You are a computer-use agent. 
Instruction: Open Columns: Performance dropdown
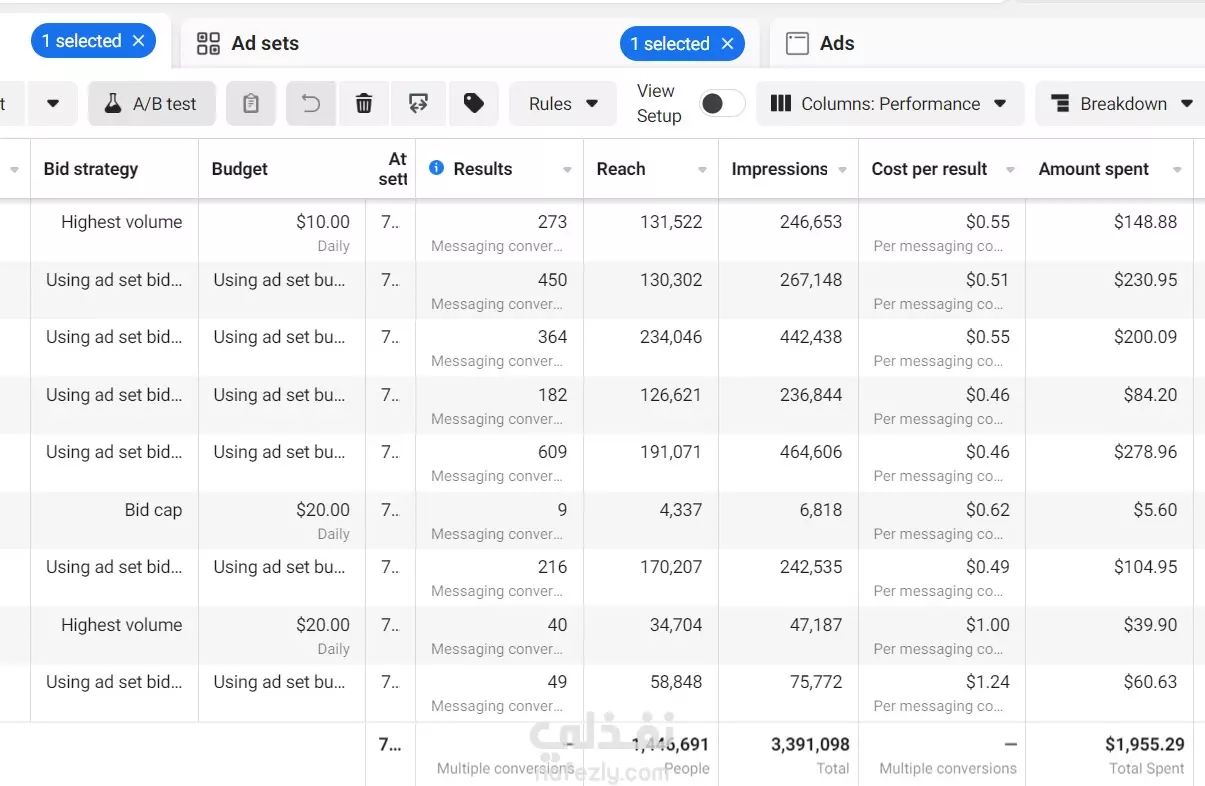click(890, 104)
